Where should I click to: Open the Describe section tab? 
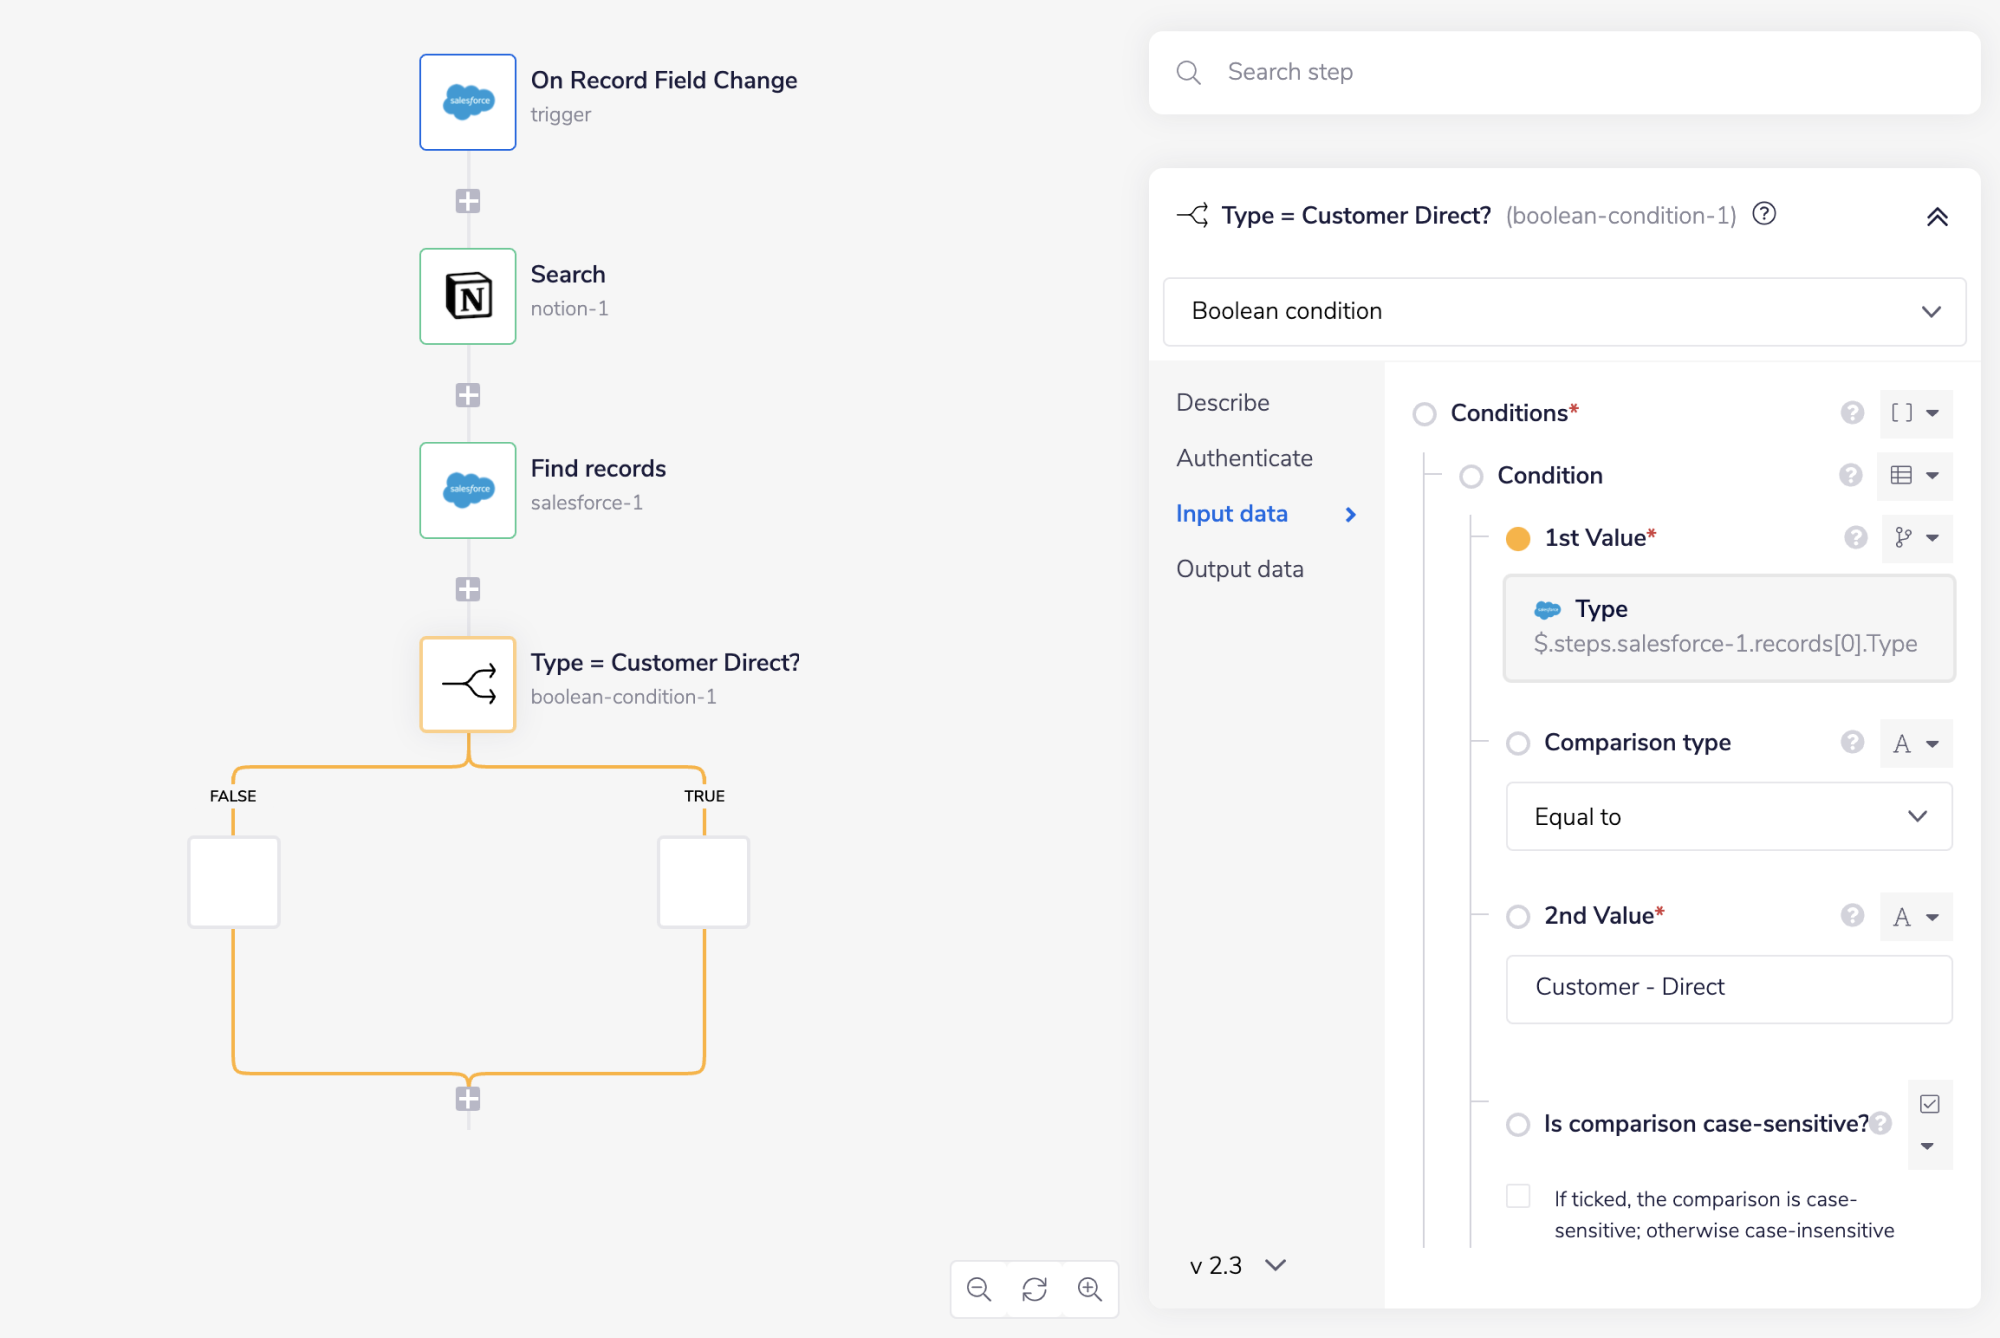[1222, 402]
